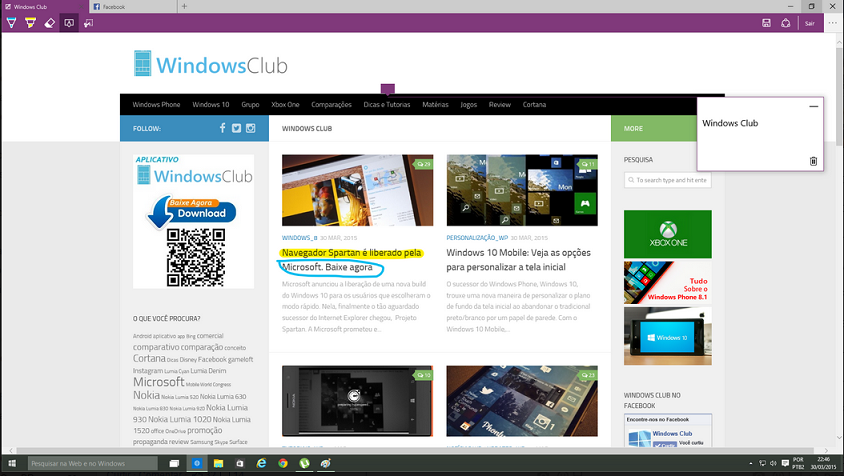
Task: Select the Pen tool in web note toolbar
Action: (x=11, y=23)
